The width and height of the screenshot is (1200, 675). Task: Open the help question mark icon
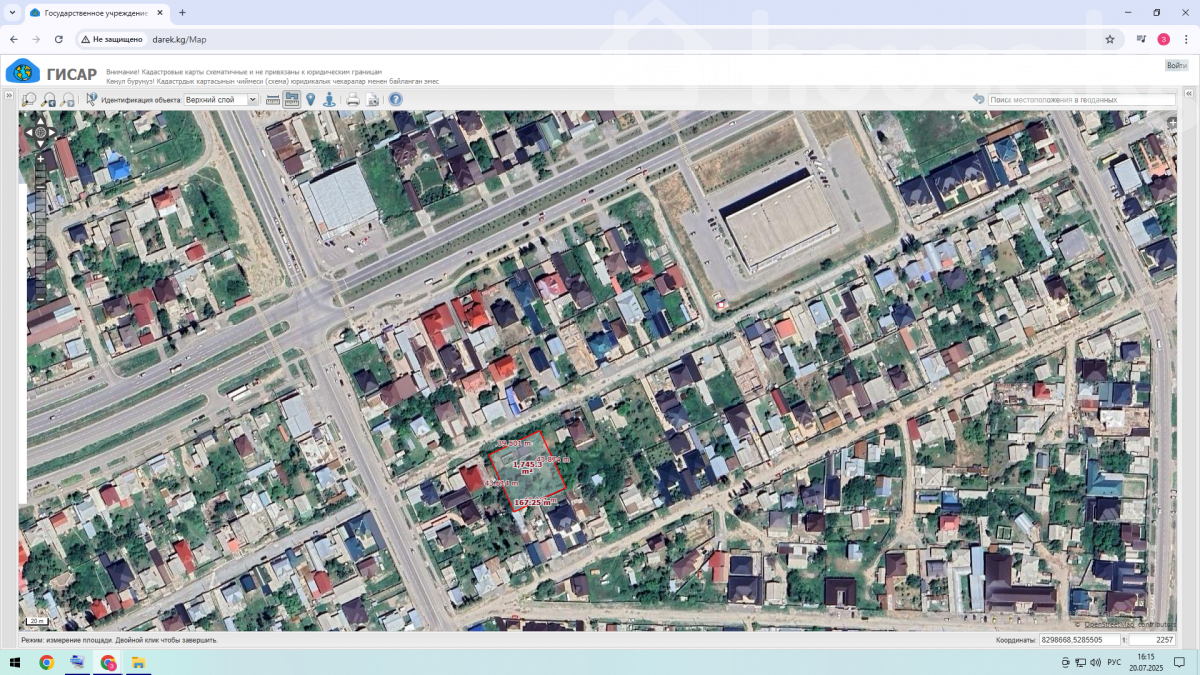[x=395, y=100]
